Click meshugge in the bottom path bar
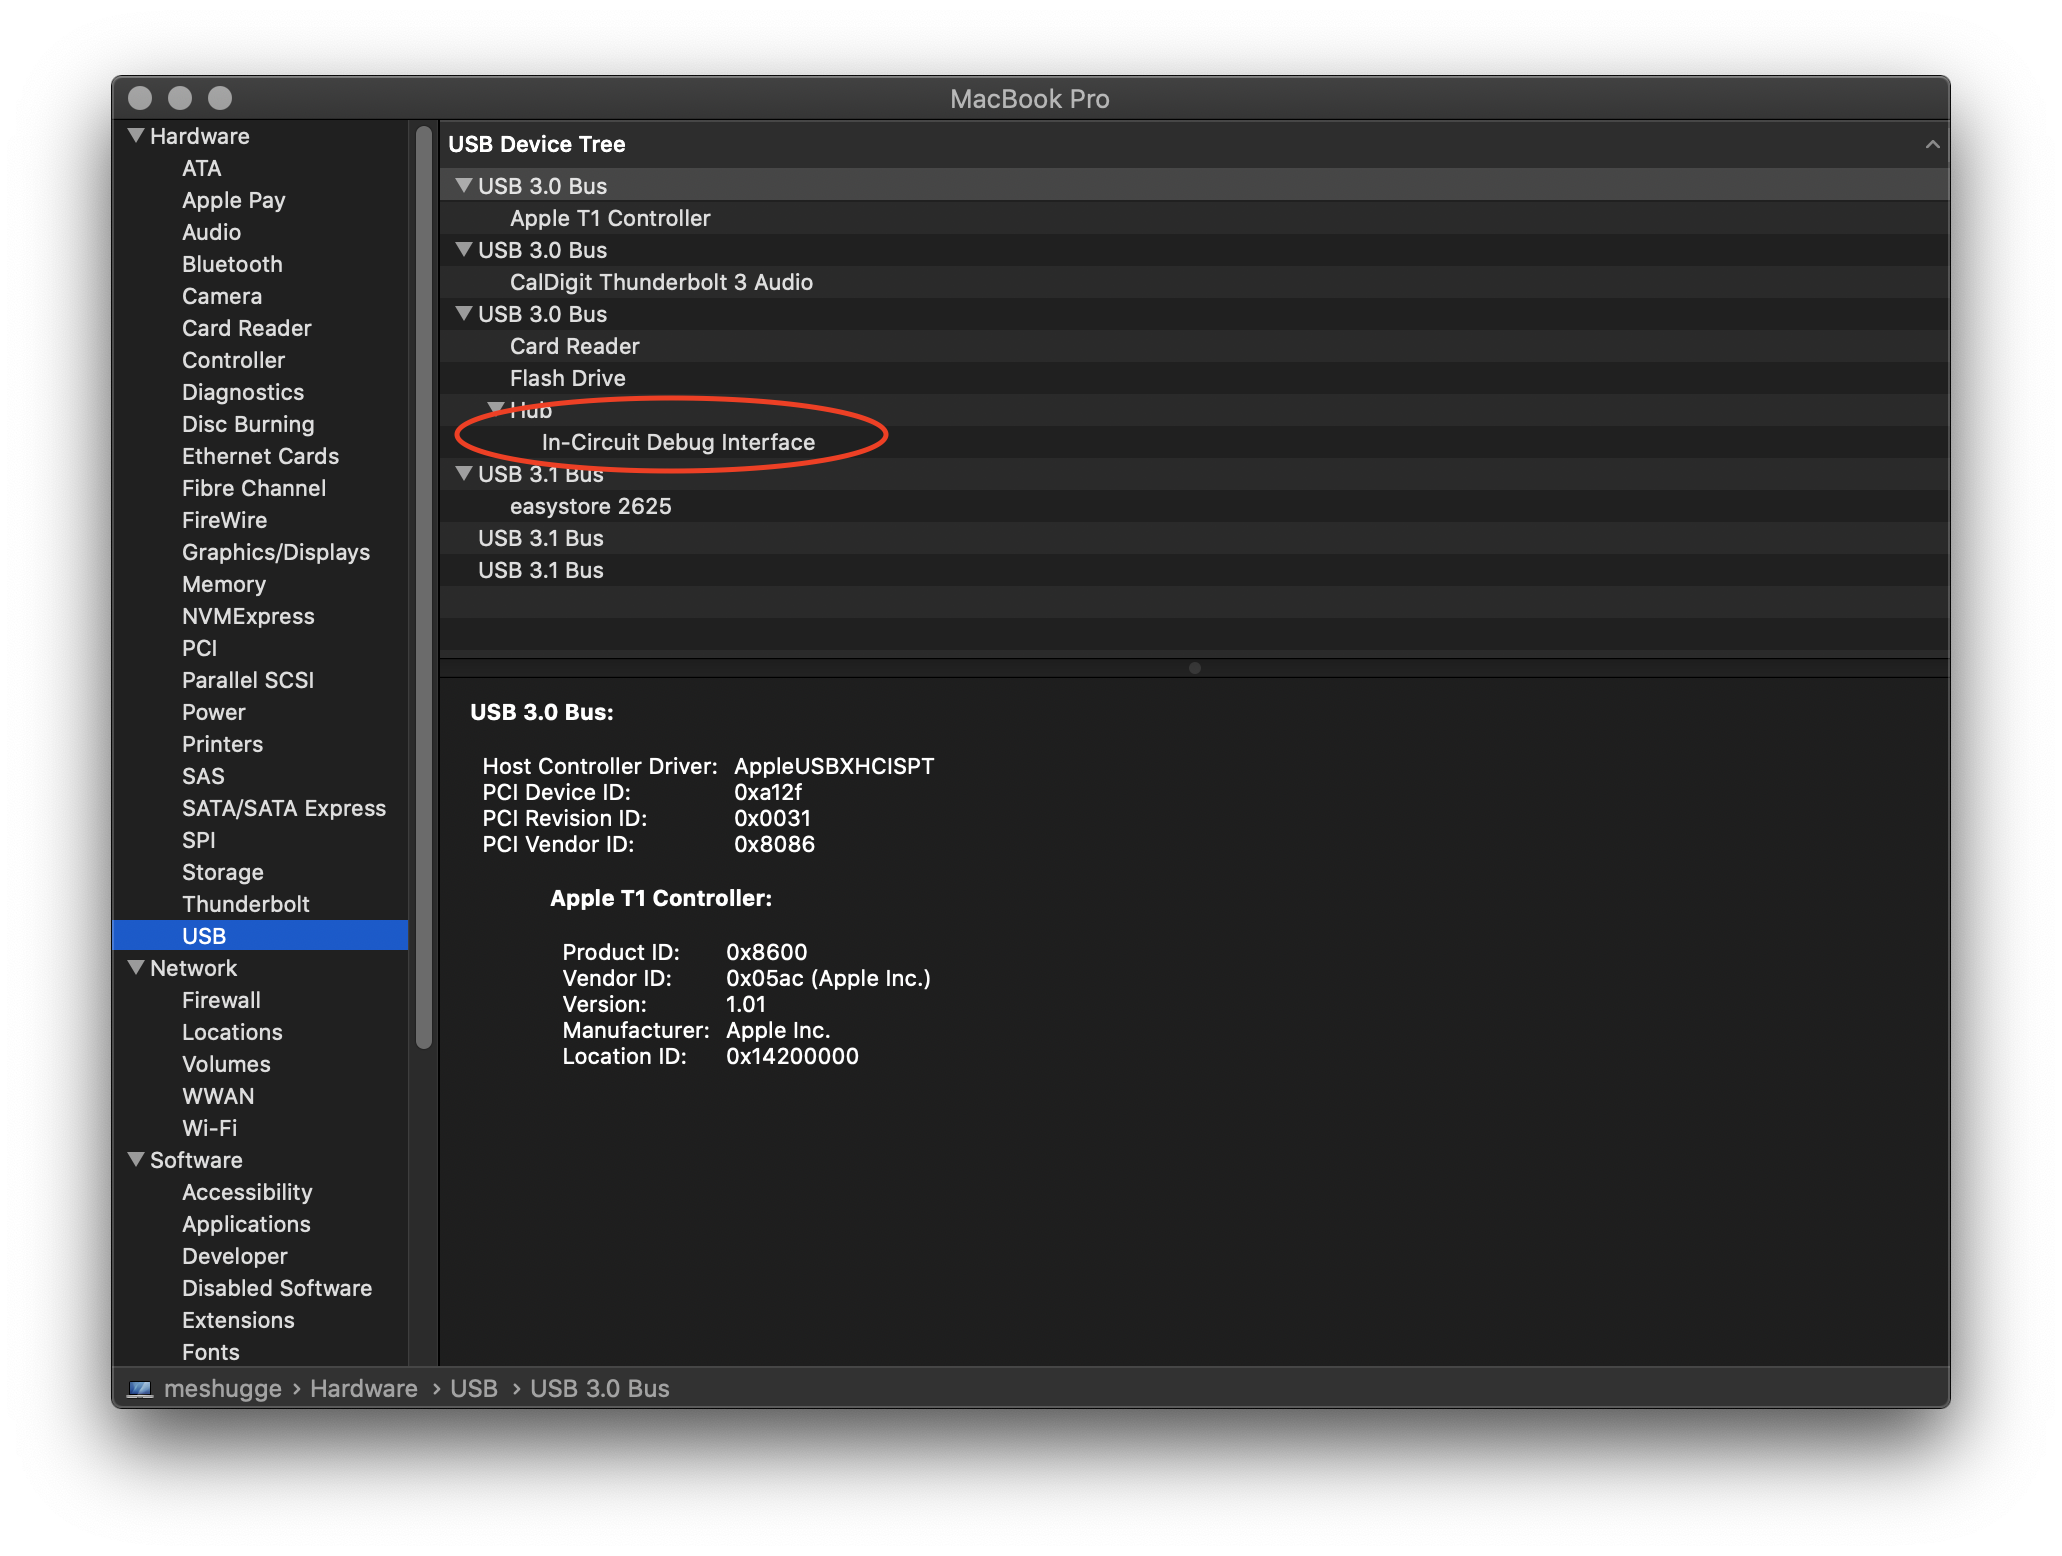Viewport: 2062px width, 1556px height. click(x=222, y=1389)
